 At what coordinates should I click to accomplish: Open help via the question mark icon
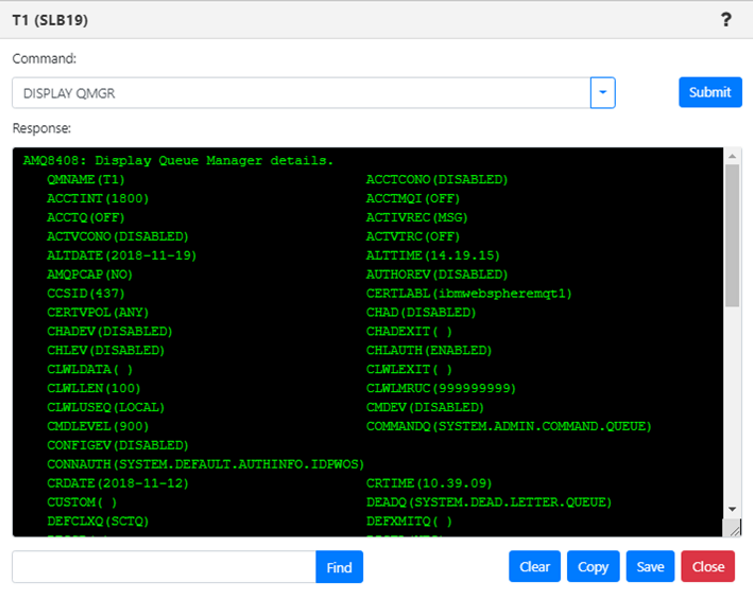tap(726, 20)
